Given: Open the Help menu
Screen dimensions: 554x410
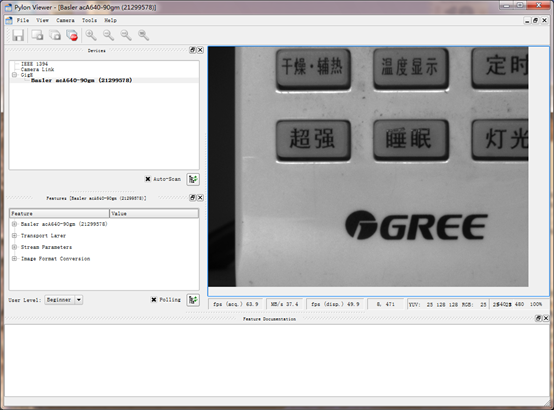Looking at the screenshot, I should (x=111, y=20).
